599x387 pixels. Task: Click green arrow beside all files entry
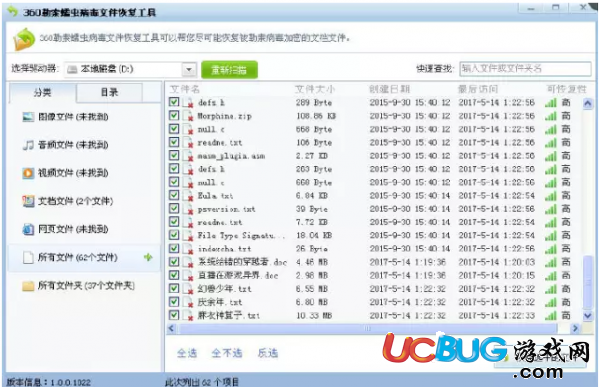148,257
